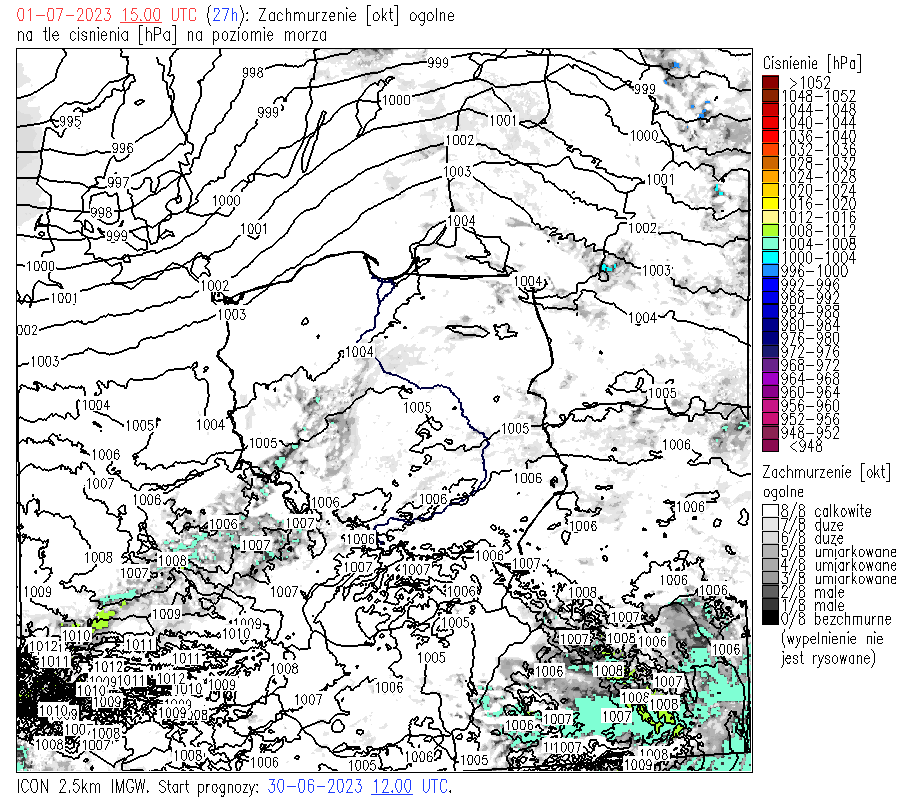Click the 1020-1024 hPa yellow-orange swatch
Viewport: 900px width, 800px height.
770,191
